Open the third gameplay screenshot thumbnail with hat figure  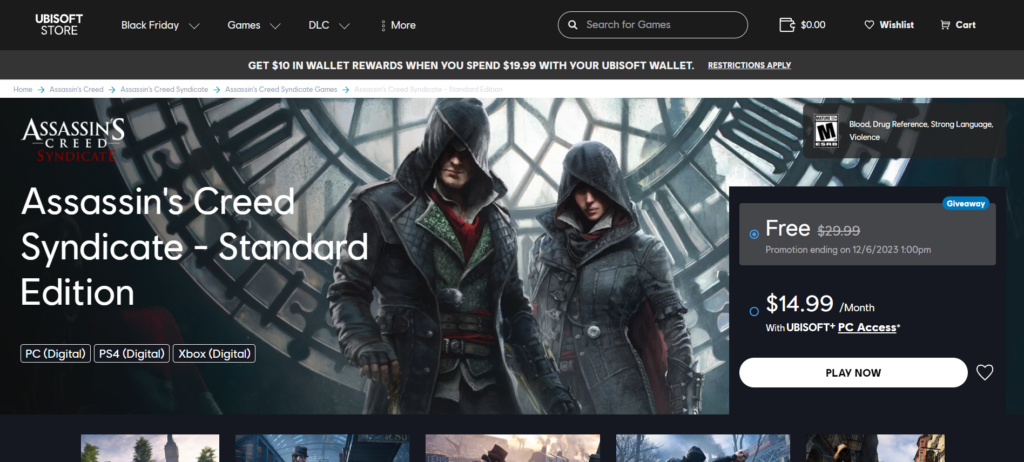pos(513,448)
